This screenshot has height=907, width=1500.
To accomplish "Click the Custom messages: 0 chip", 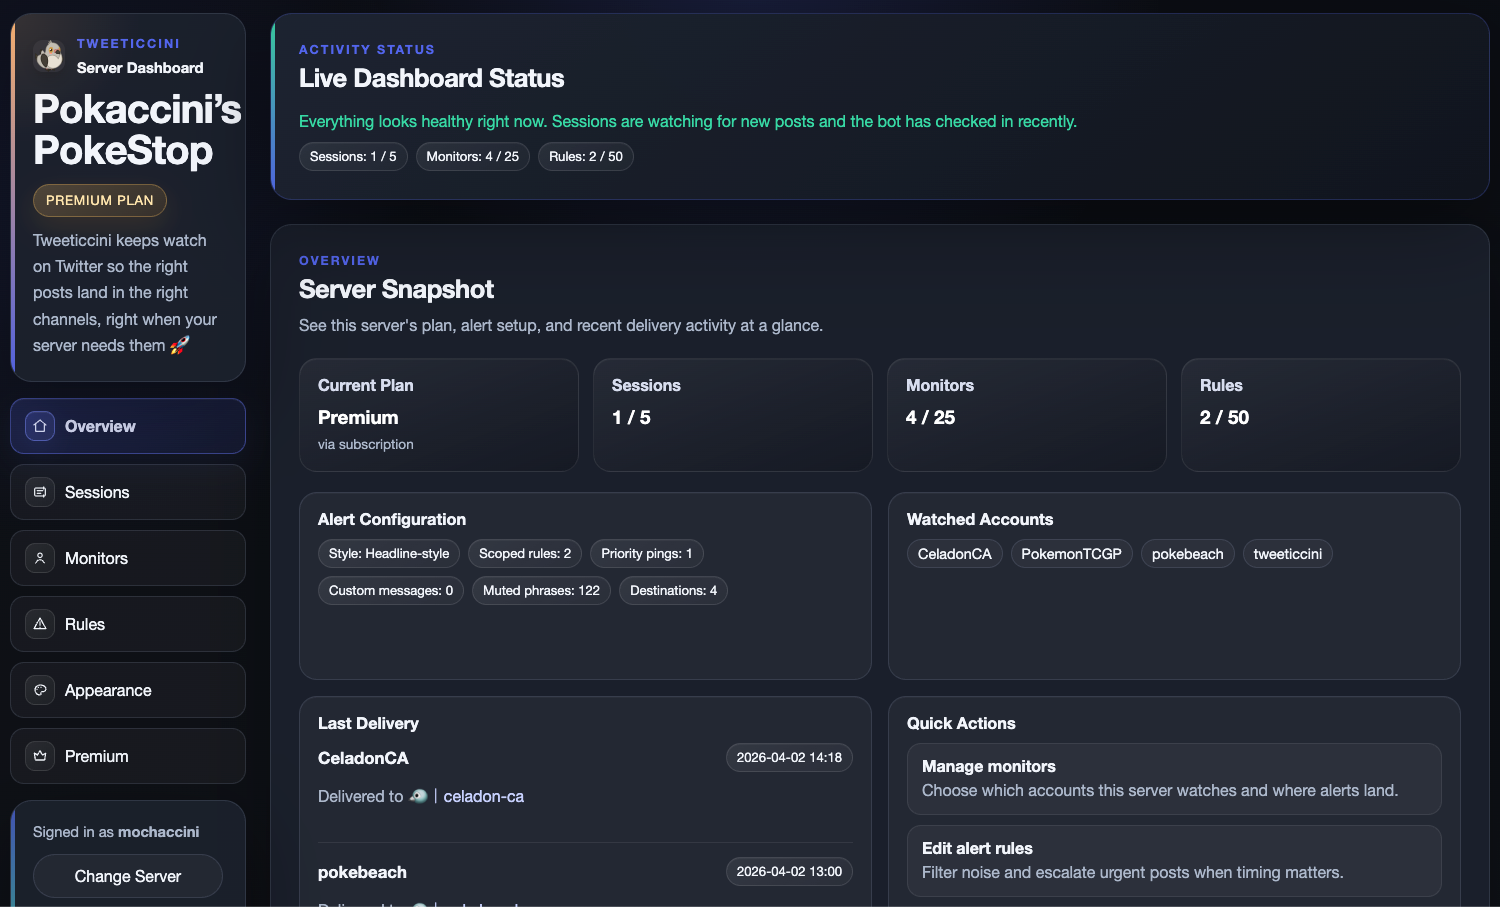I will (391, 590).
